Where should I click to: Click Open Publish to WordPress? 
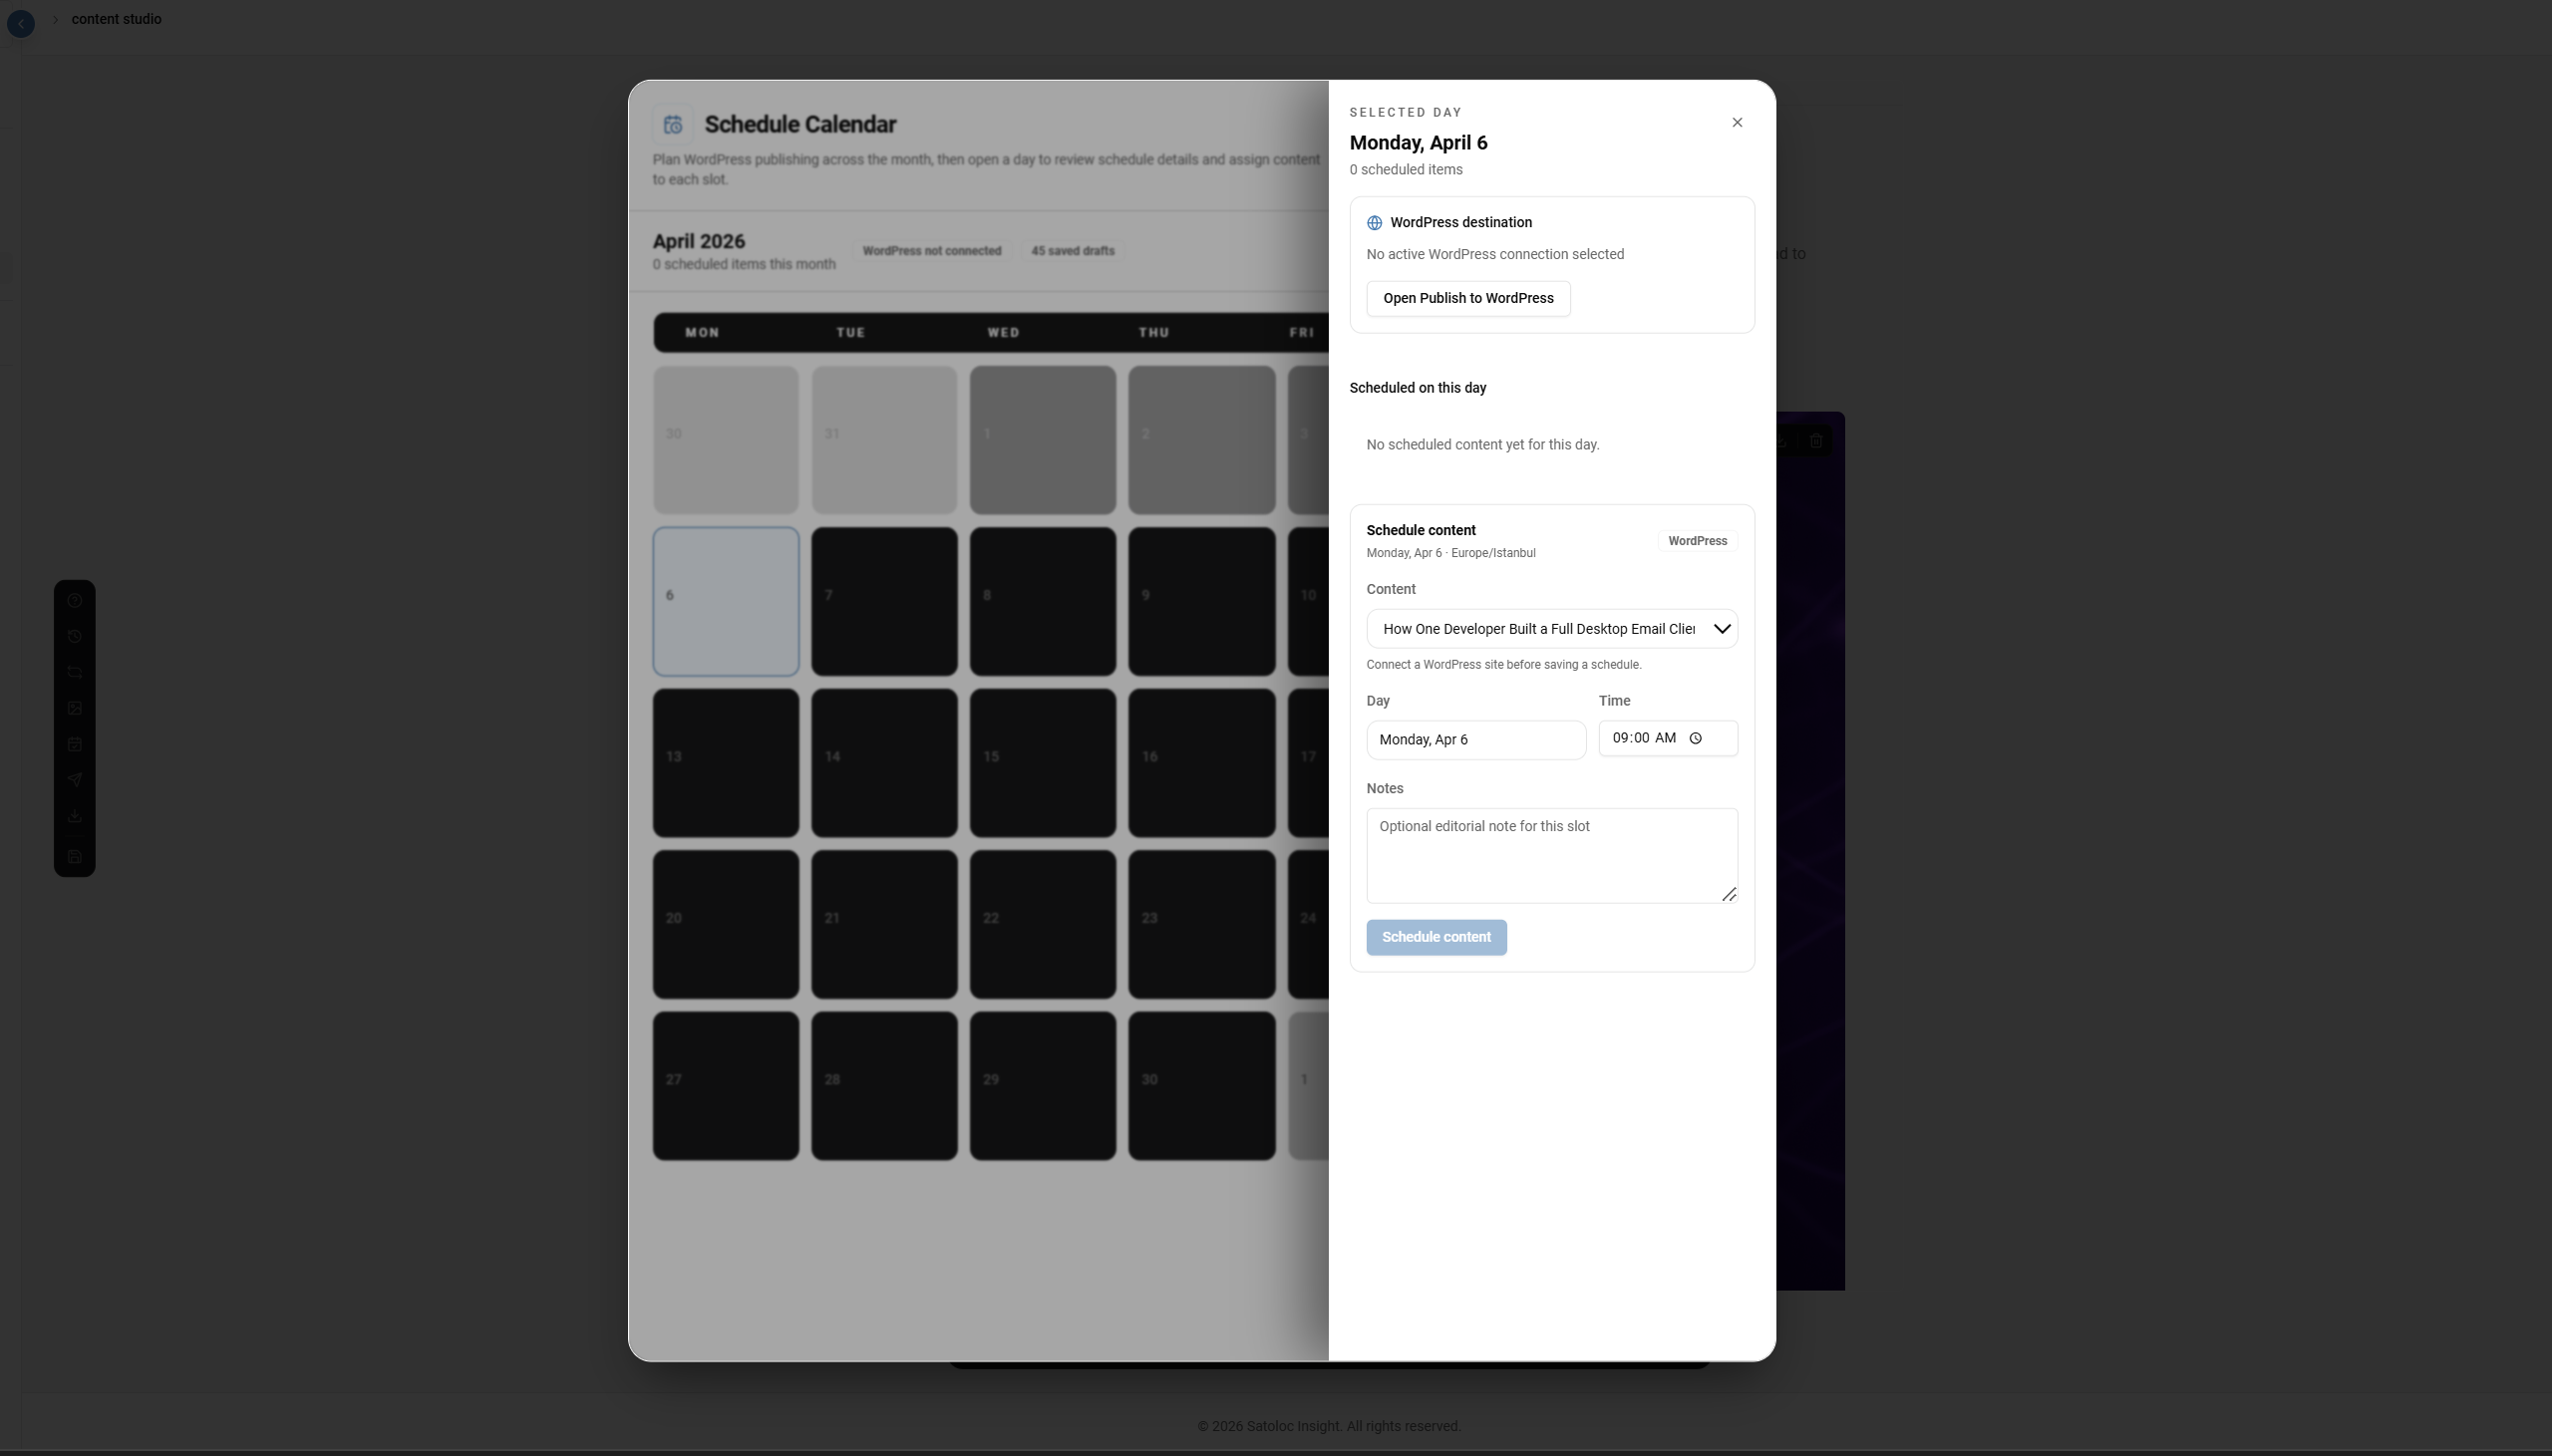[1467, 298]
